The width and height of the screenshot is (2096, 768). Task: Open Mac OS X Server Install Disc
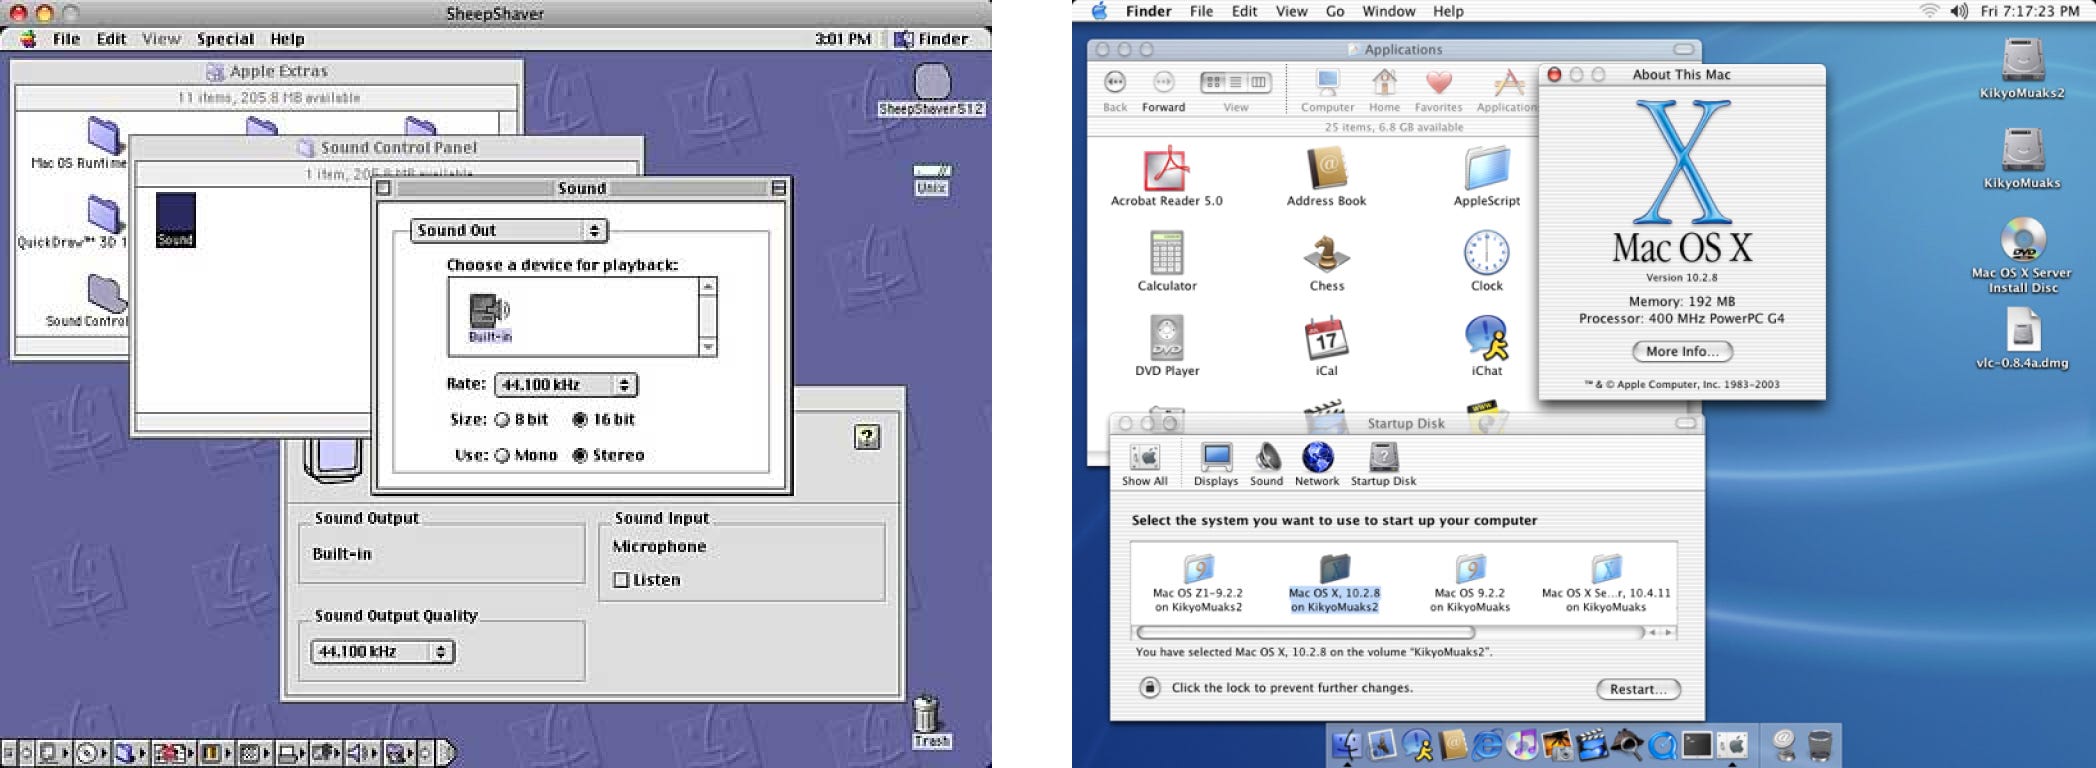click(x=2022, y=255)
